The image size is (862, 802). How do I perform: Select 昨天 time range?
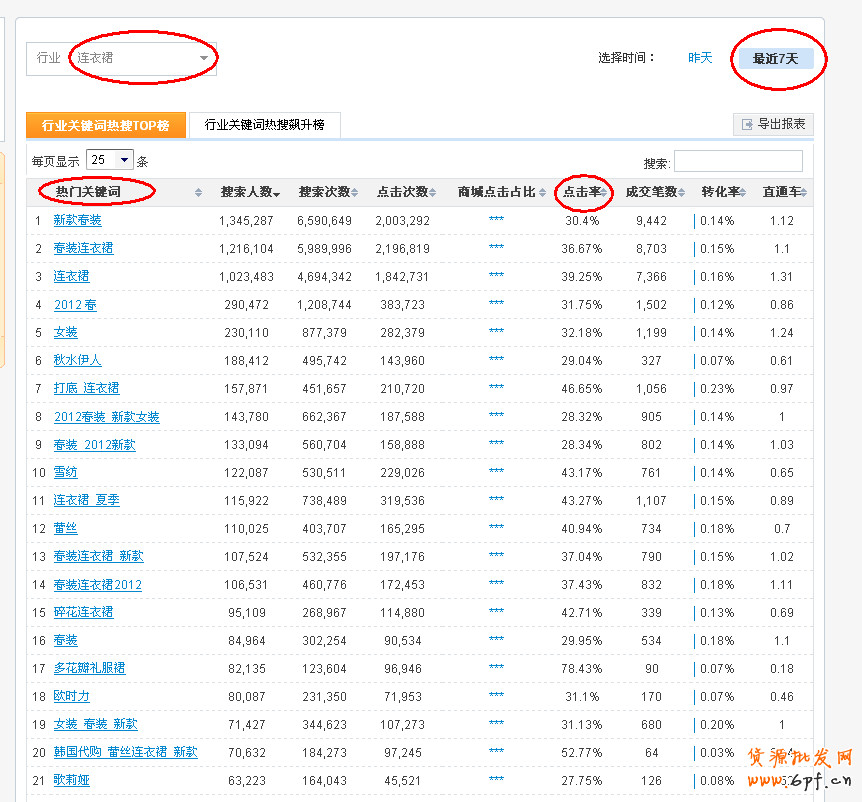click(700, 58)
